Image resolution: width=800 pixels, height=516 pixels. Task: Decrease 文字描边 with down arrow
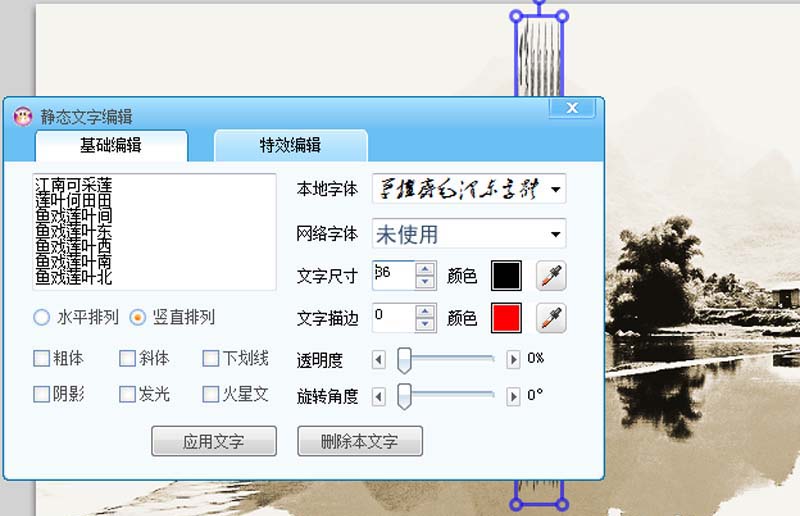point(425,324)
